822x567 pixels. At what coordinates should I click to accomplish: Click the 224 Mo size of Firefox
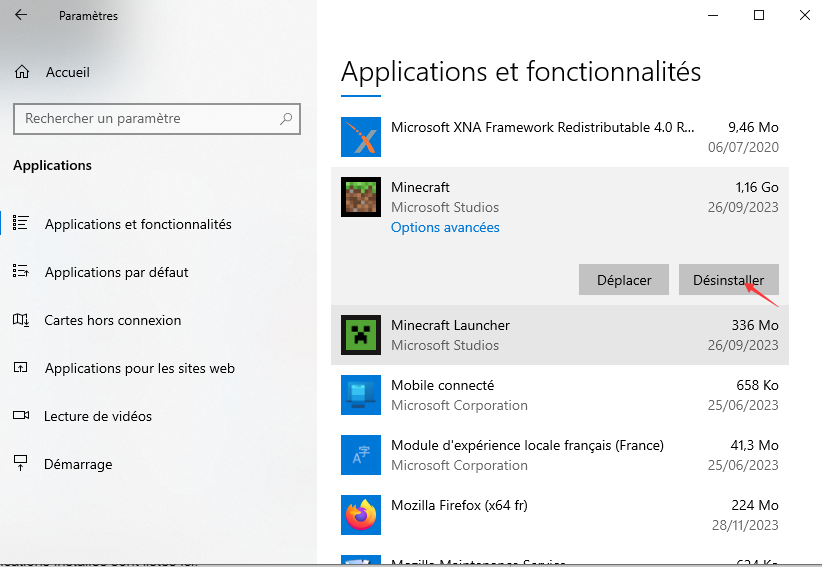click(x=755, y=505)
